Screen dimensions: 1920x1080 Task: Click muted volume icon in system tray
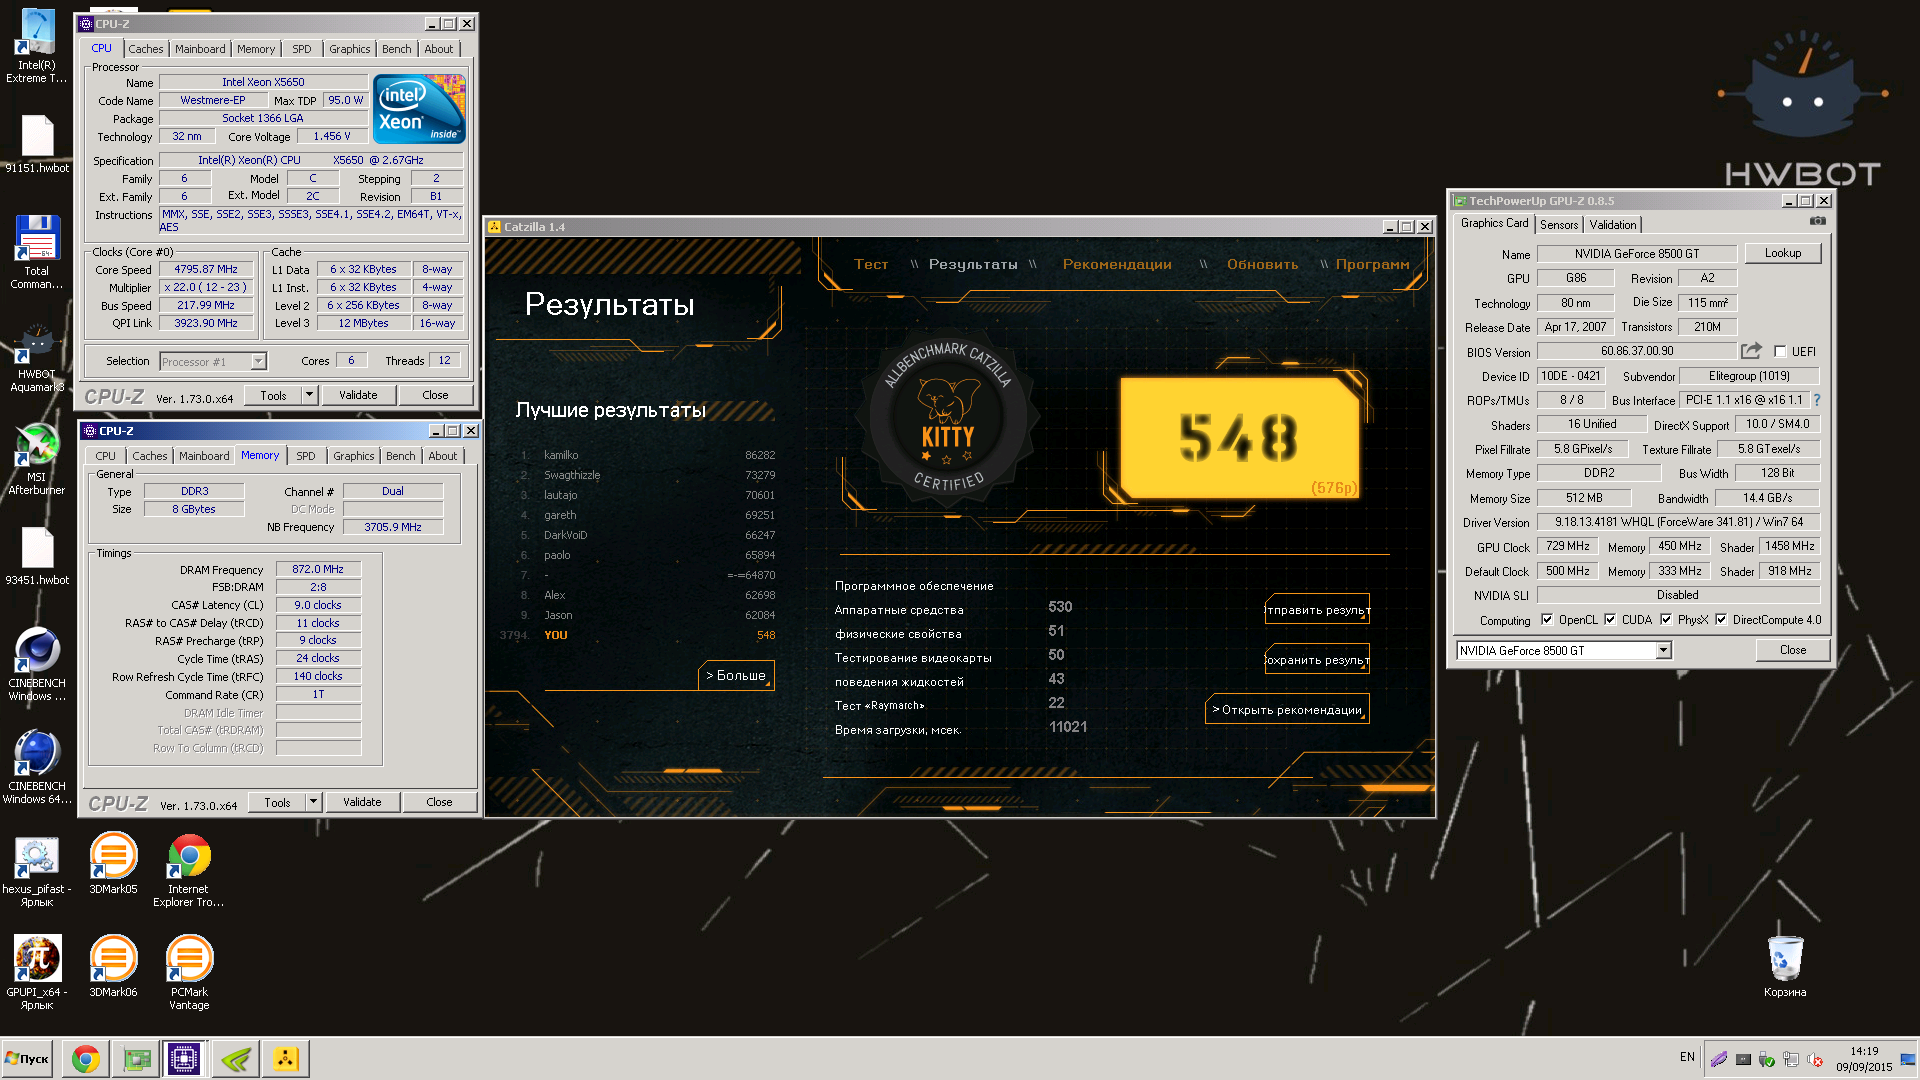click(x=1815, y=1059)
